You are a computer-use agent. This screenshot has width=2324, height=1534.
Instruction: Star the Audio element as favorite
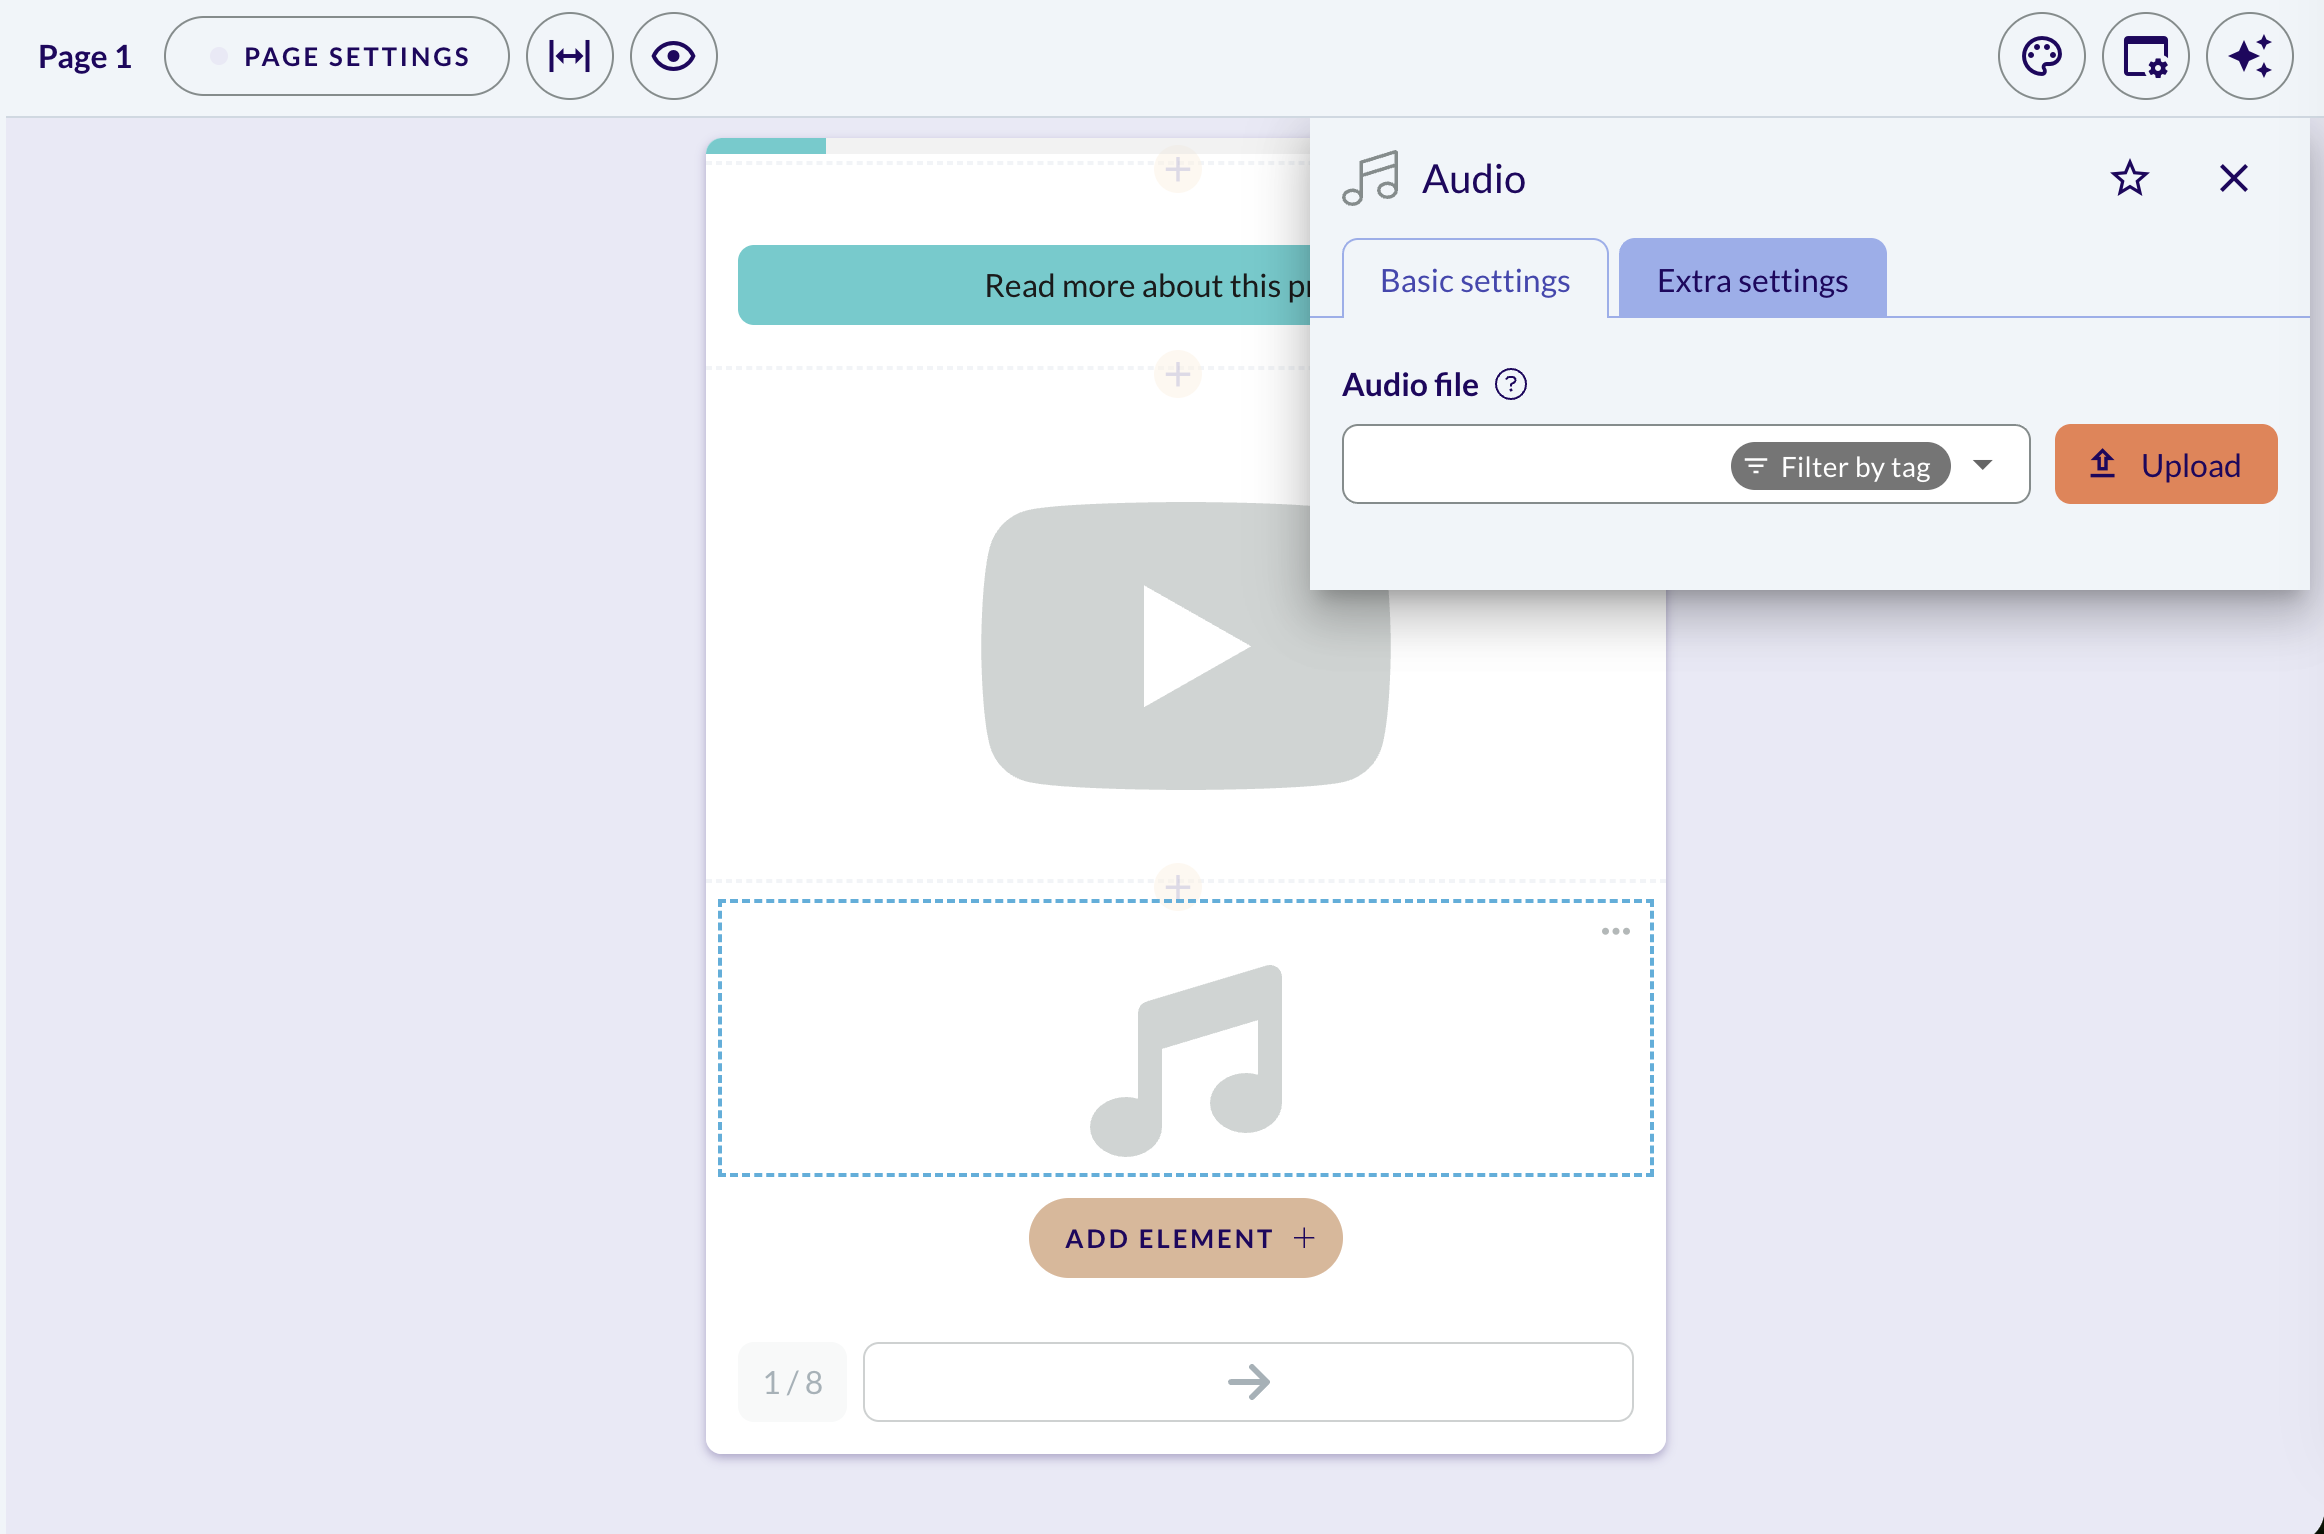[2130, 179]
